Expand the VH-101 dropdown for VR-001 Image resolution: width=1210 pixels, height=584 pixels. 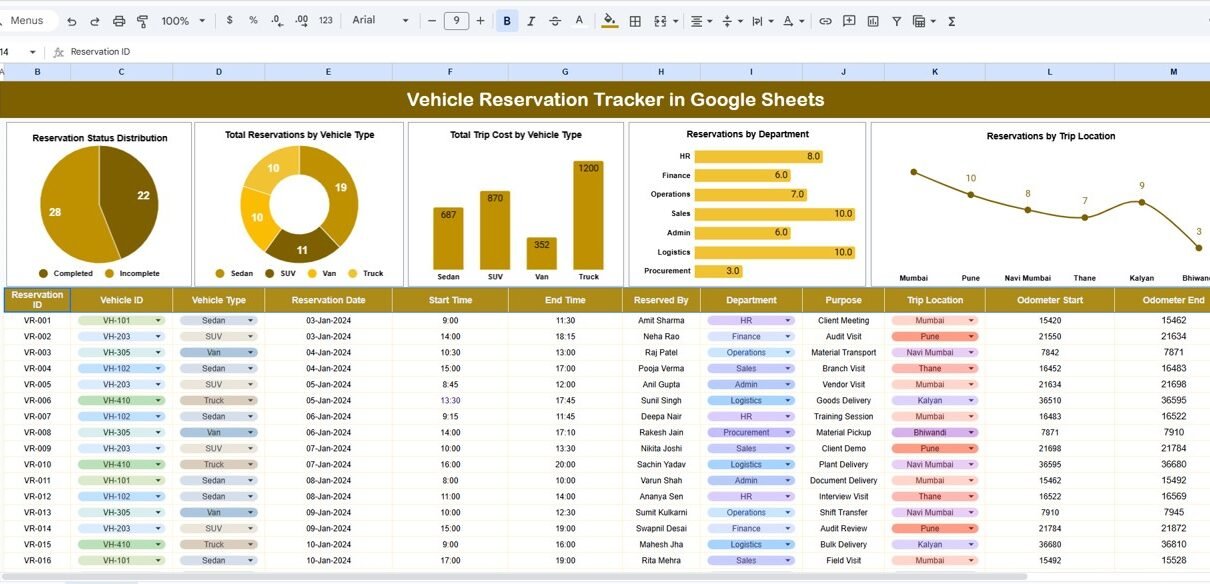point(158,321)
